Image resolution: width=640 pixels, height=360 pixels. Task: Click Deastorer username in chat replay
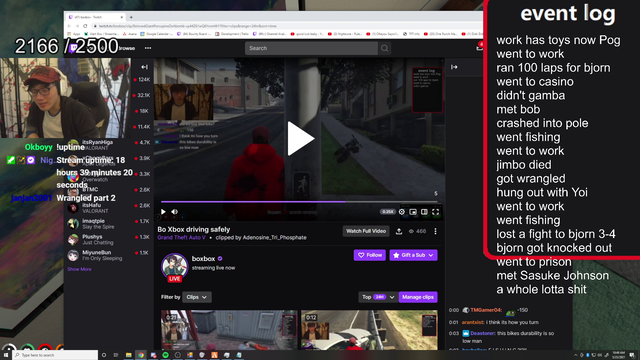click(x=482, y=333)
